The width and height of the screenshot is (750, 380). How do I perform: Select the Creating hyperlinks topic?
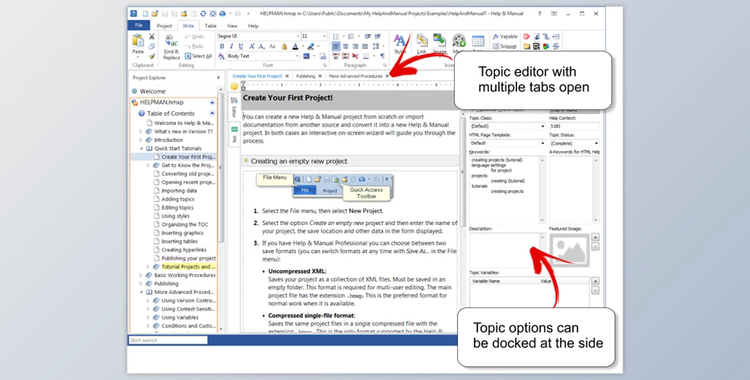(x=184, y=250)
